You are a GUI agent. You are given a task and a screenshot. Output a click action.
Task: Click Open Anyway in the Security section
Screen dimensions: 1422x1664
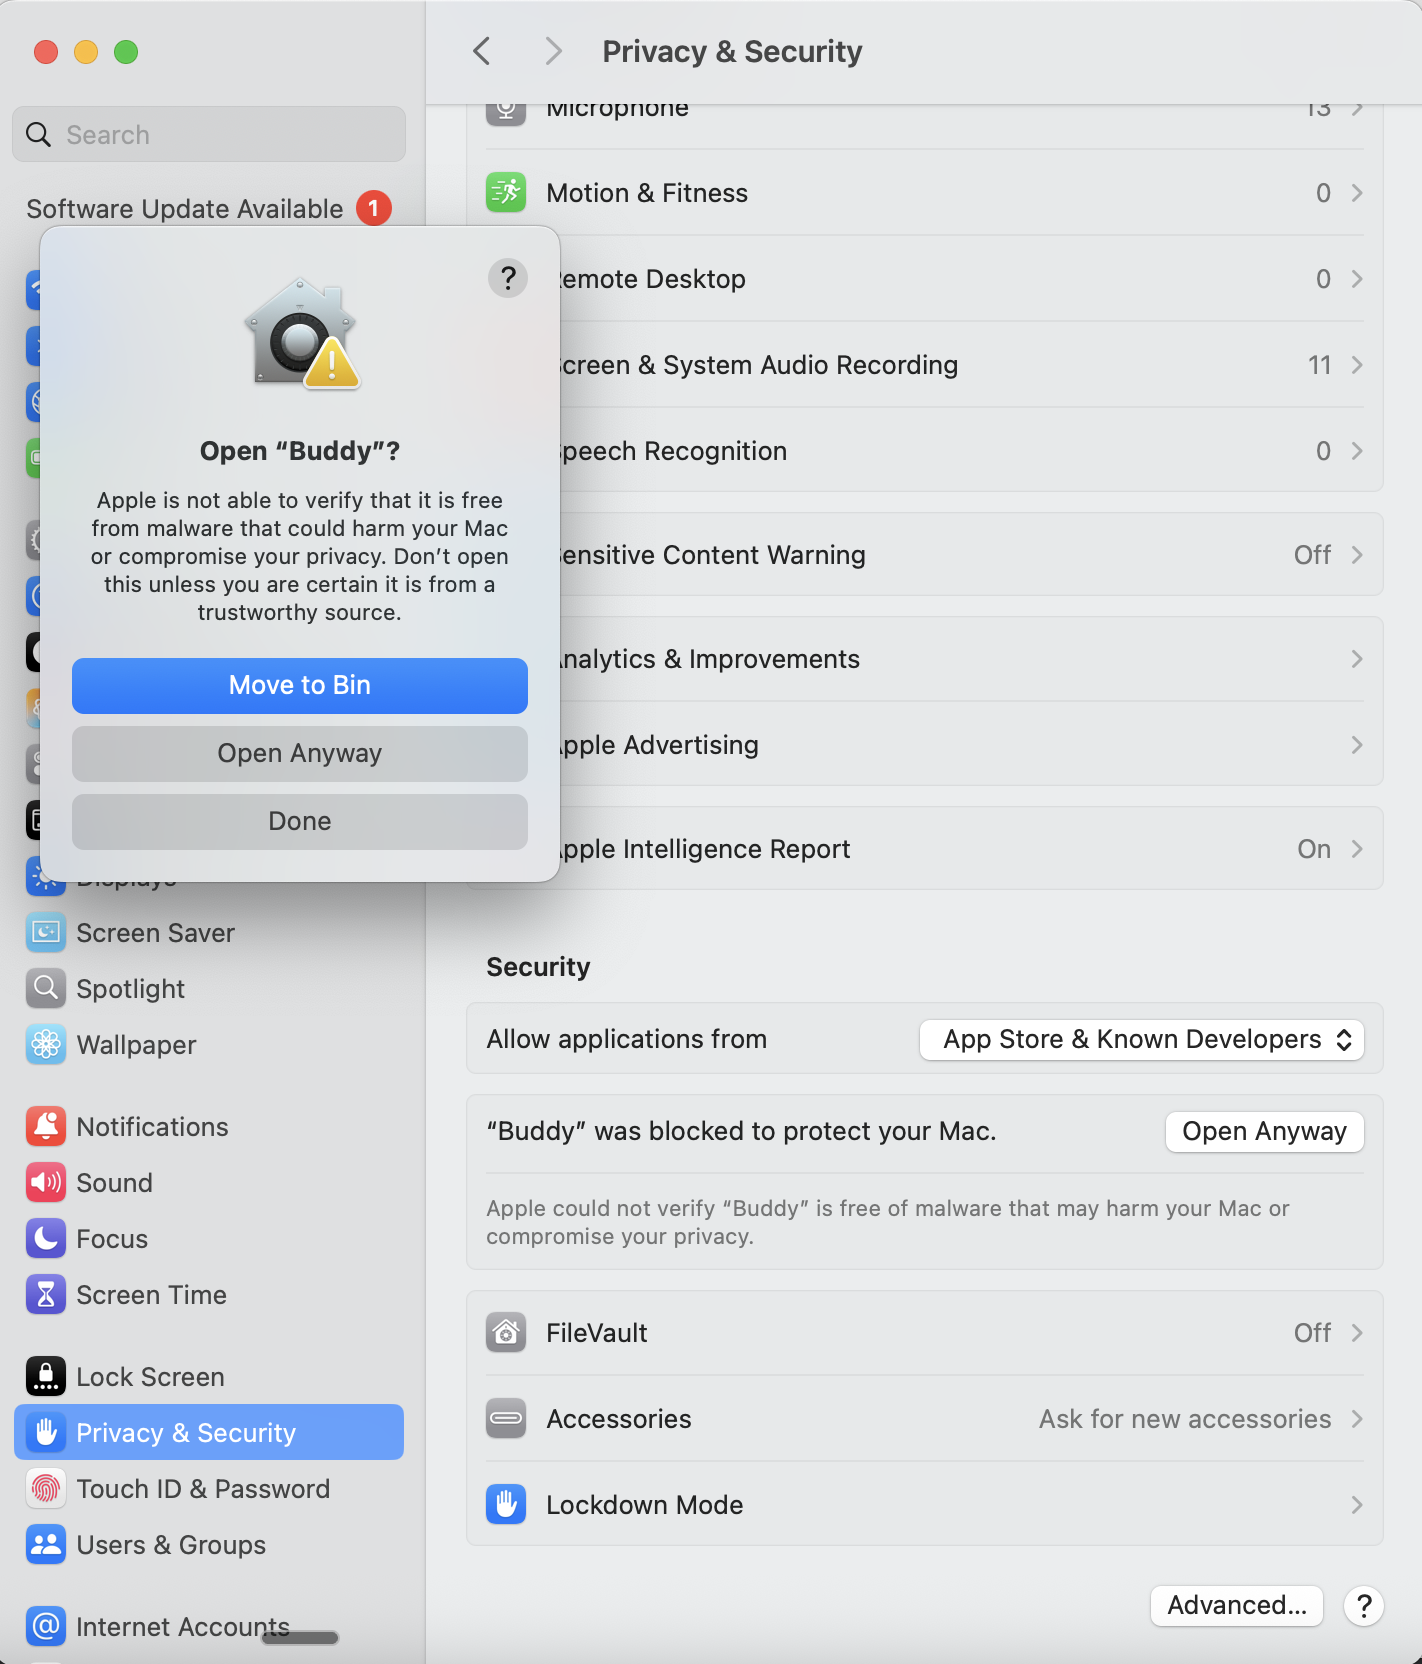point(1264,1131)
